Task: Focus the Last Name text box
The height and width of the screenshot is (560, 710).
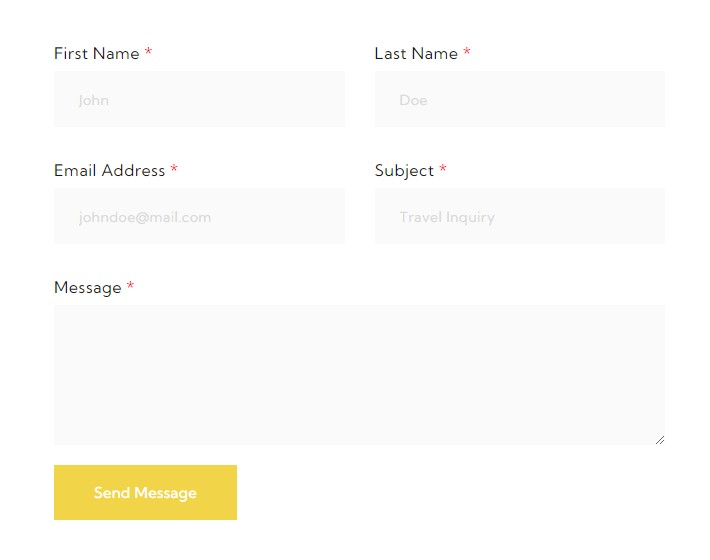Action: [x=519, y=99]
